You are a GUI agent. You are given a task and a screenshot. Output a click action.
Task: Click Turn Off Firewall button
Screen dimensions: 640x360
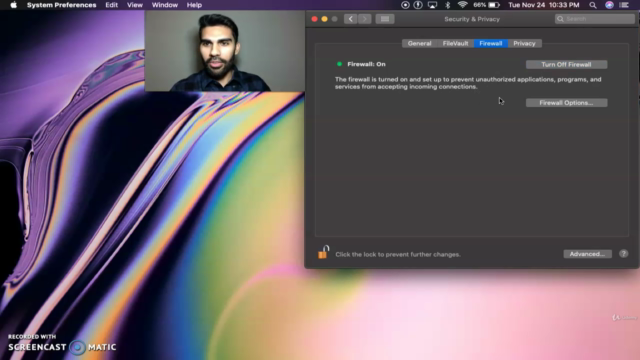coord(566,64)
